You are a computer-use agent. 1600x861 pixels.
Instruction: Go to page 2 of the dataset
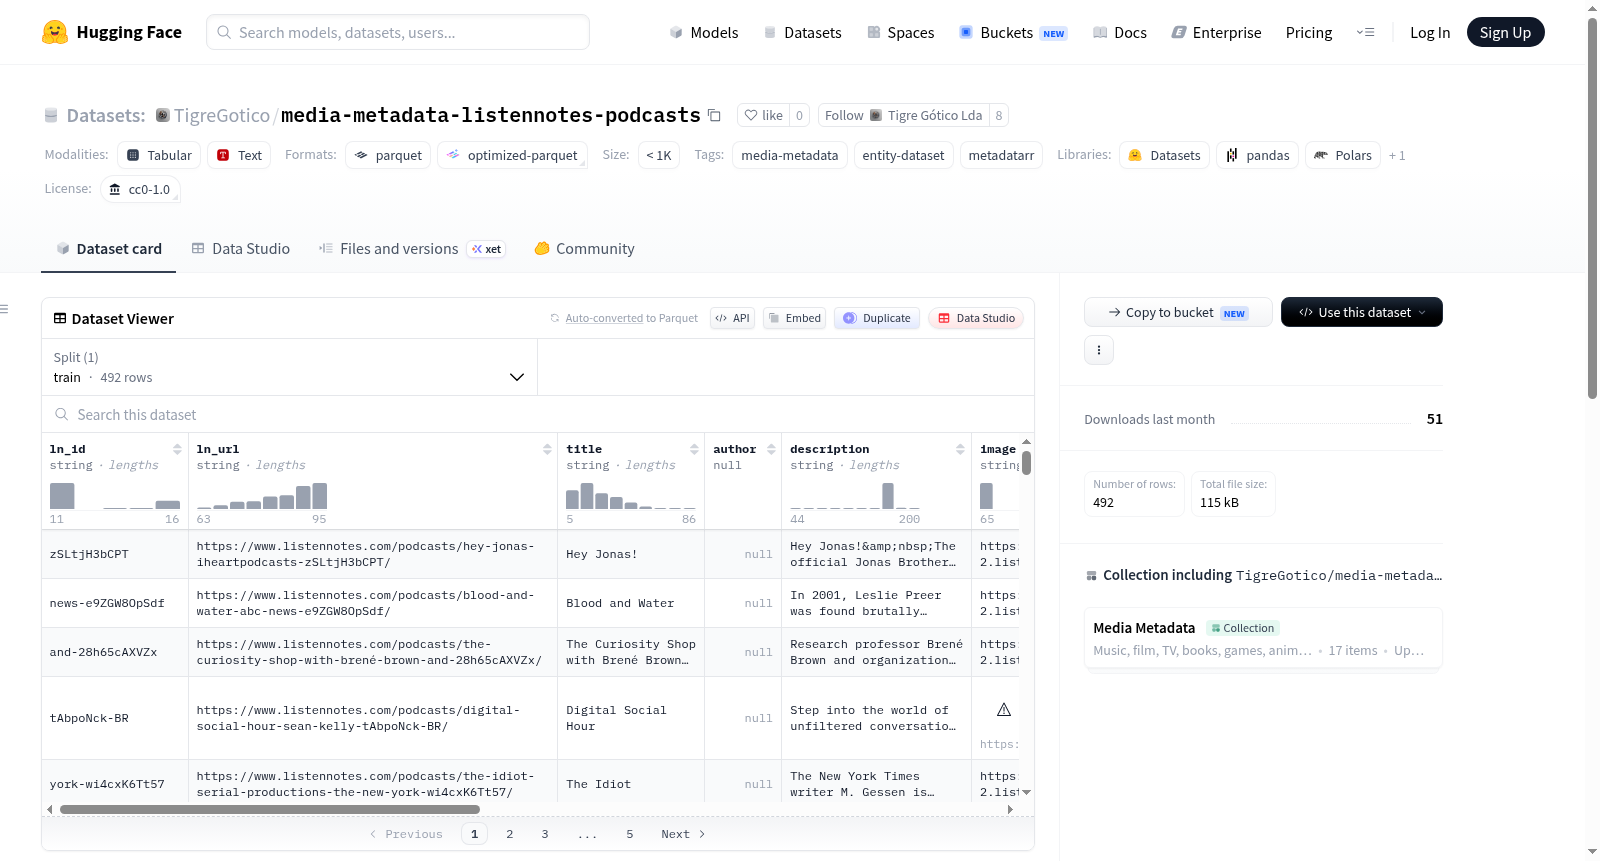point(510,834)
